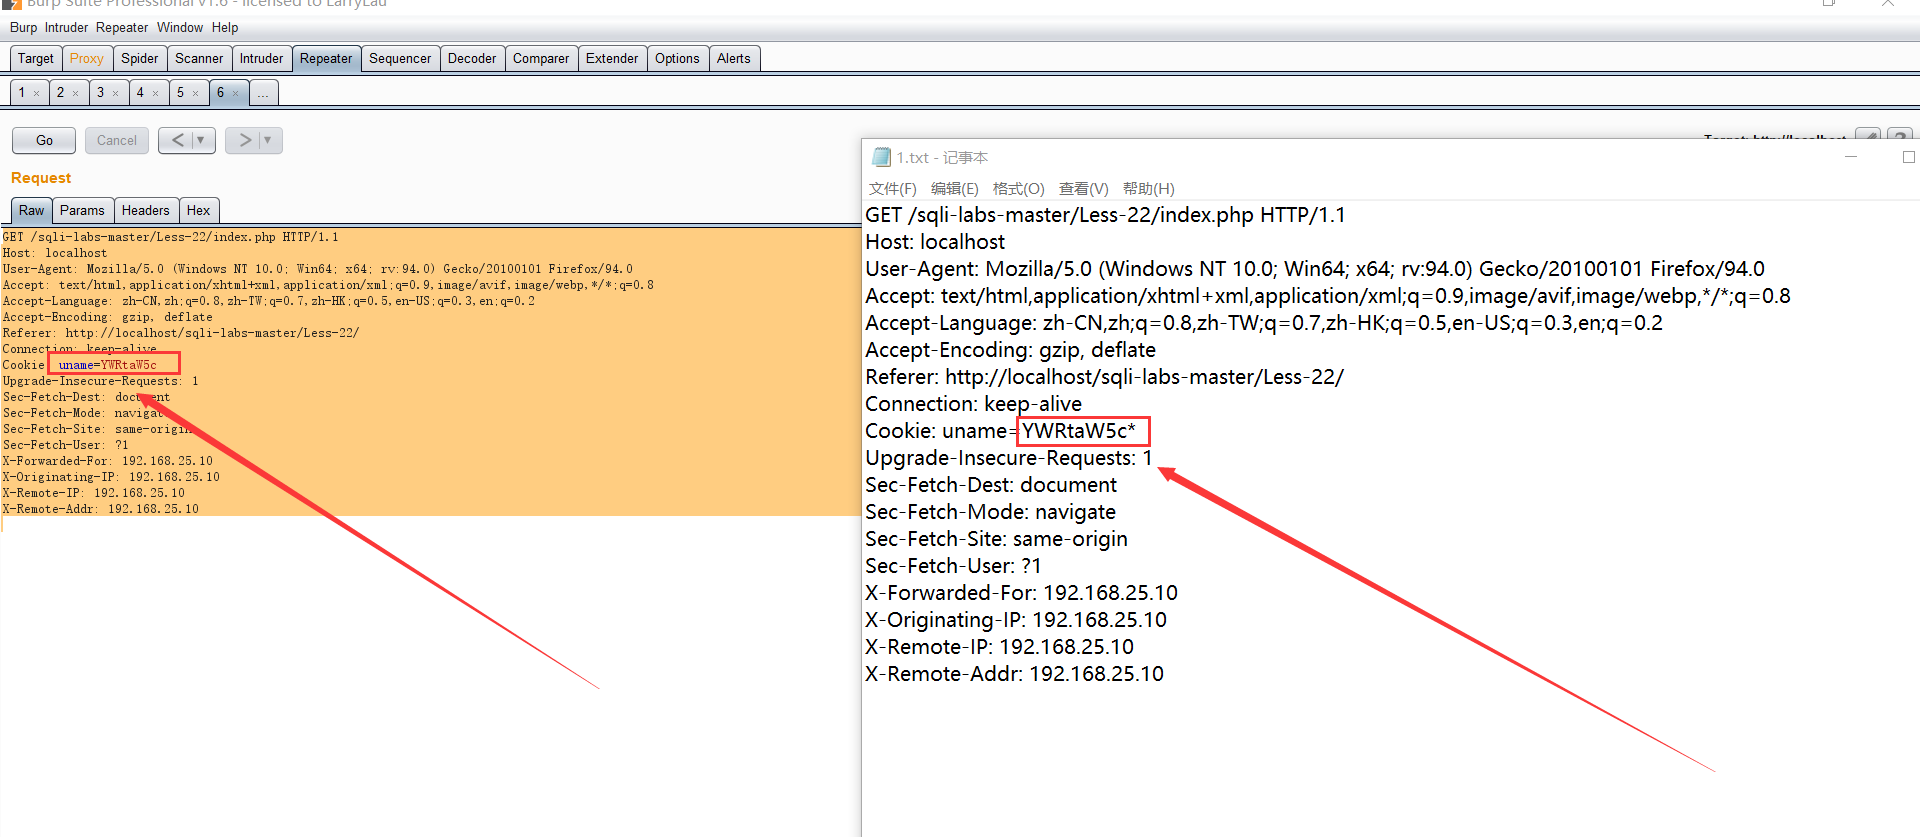1920x837 pixels.
Task: Show the Params request view
Action: coord(82,210)
